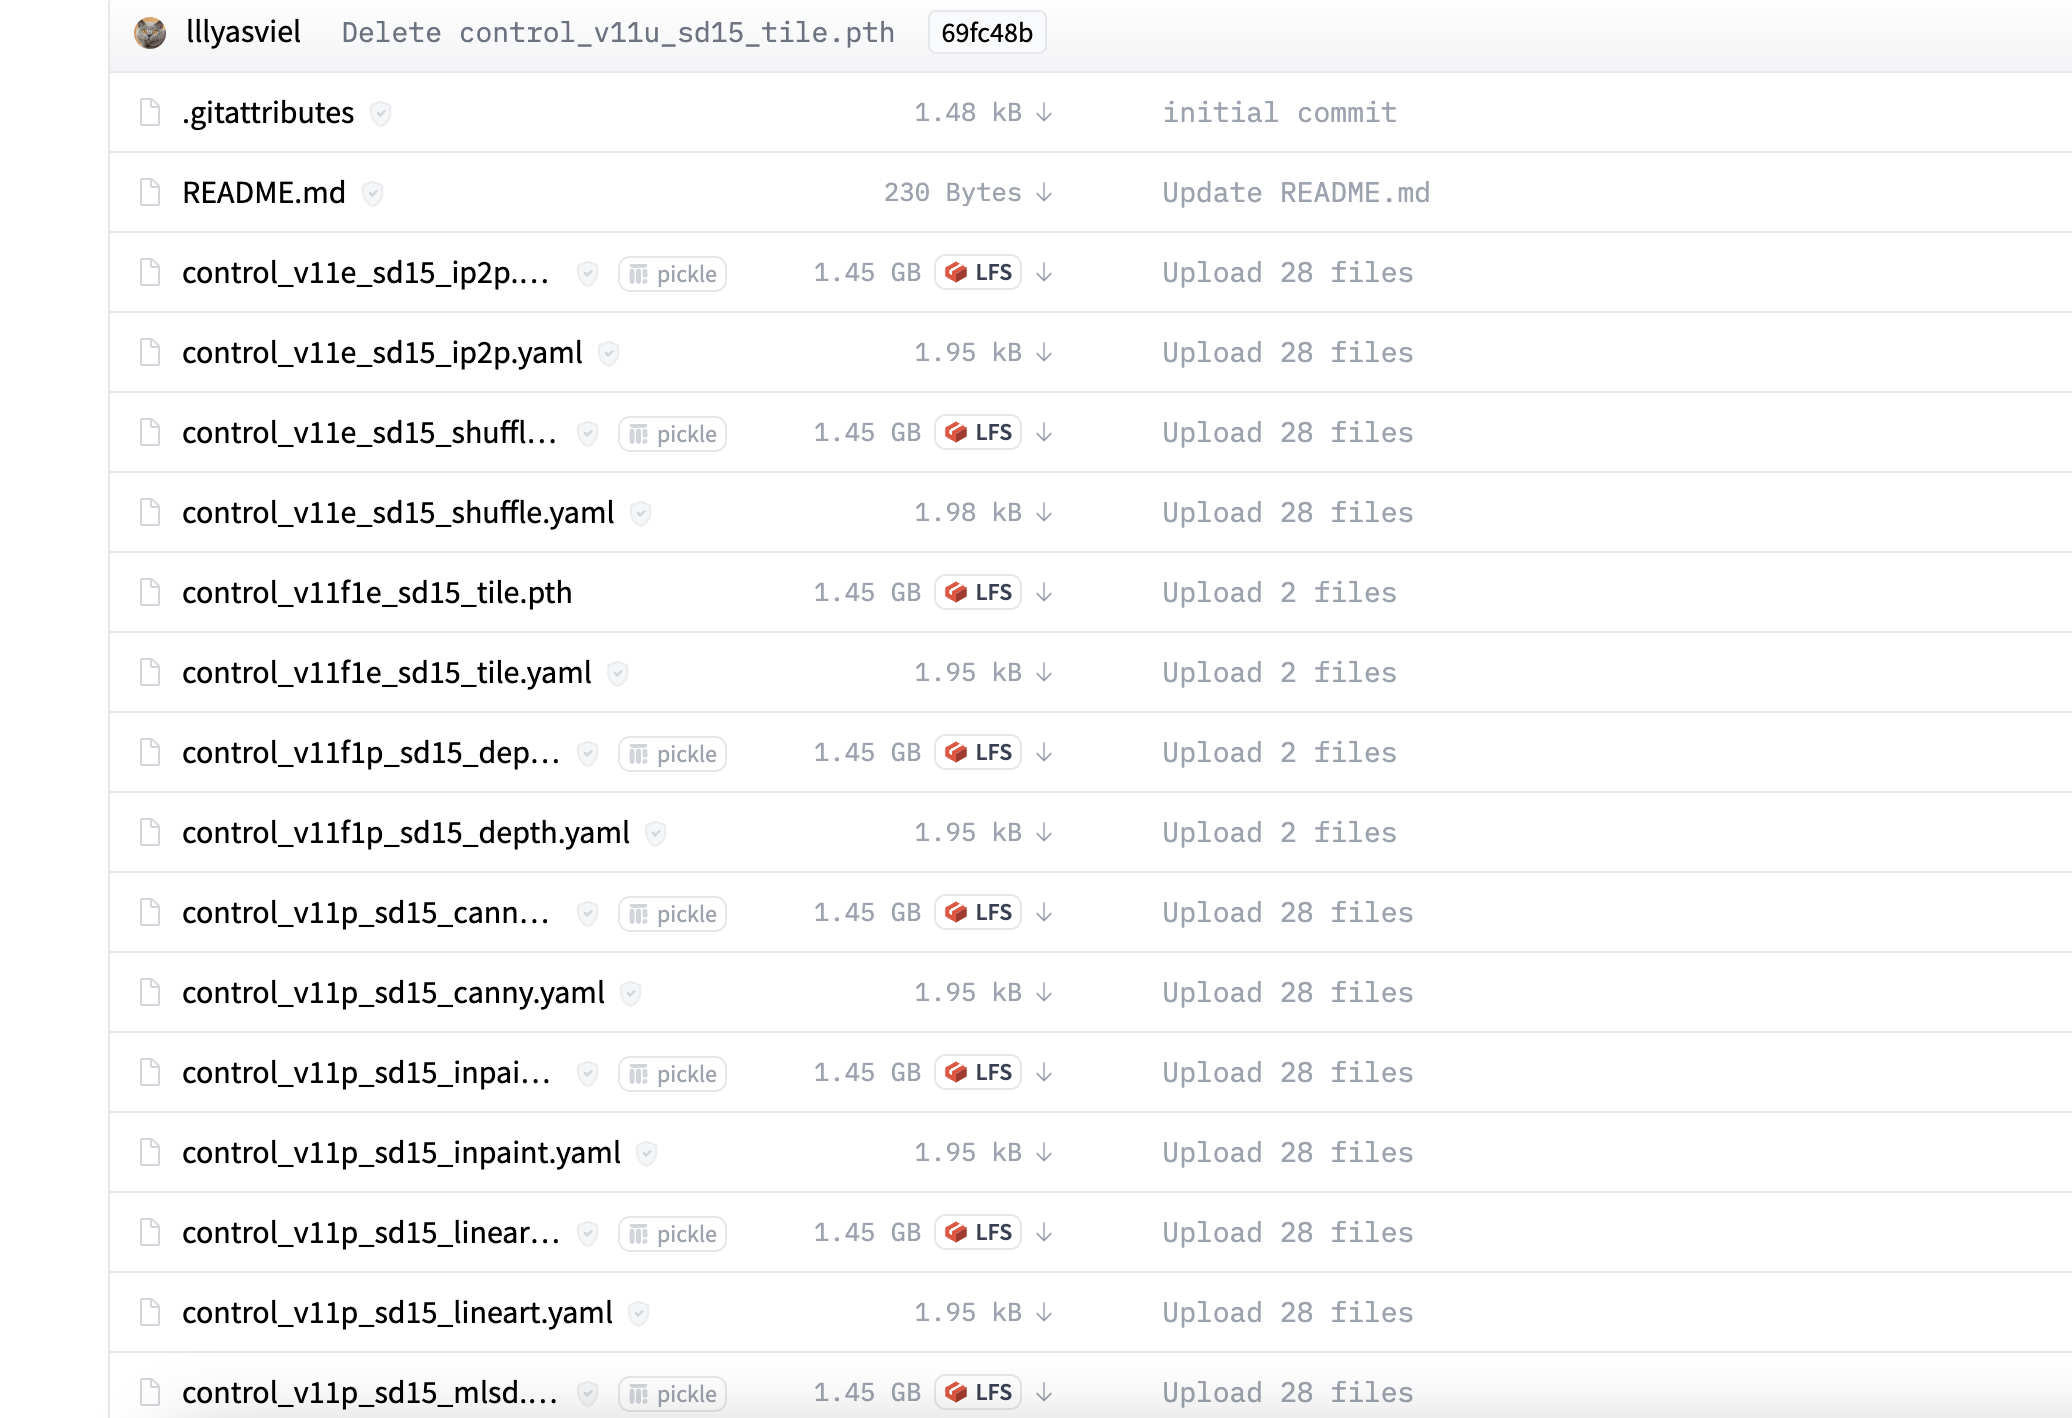The height and width of the screenshot is (1418, 2072).
Task: Open control_v11f1e_sd15_tile.yaml file
Action: pyautogui.click(x=386, y=673)
